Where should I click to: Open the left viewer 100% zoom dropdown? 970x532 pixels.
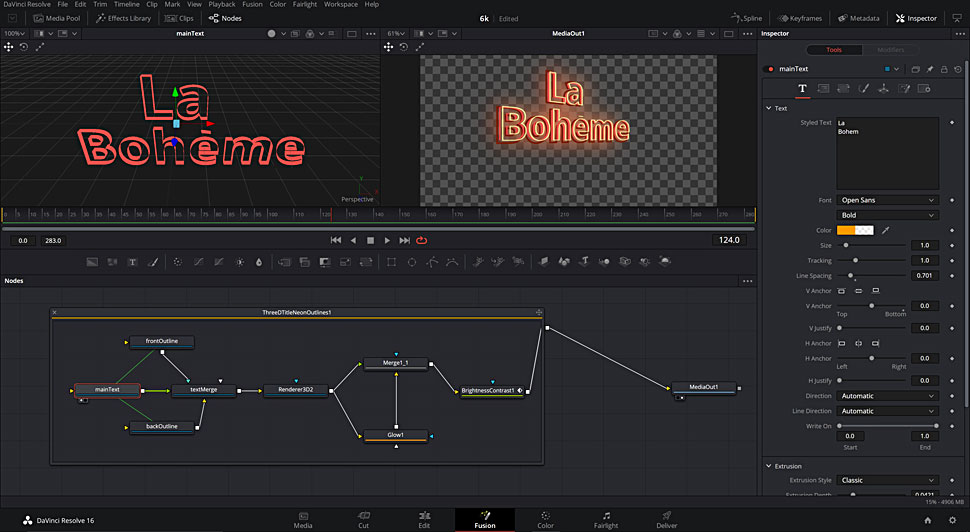tap(14, 33)
